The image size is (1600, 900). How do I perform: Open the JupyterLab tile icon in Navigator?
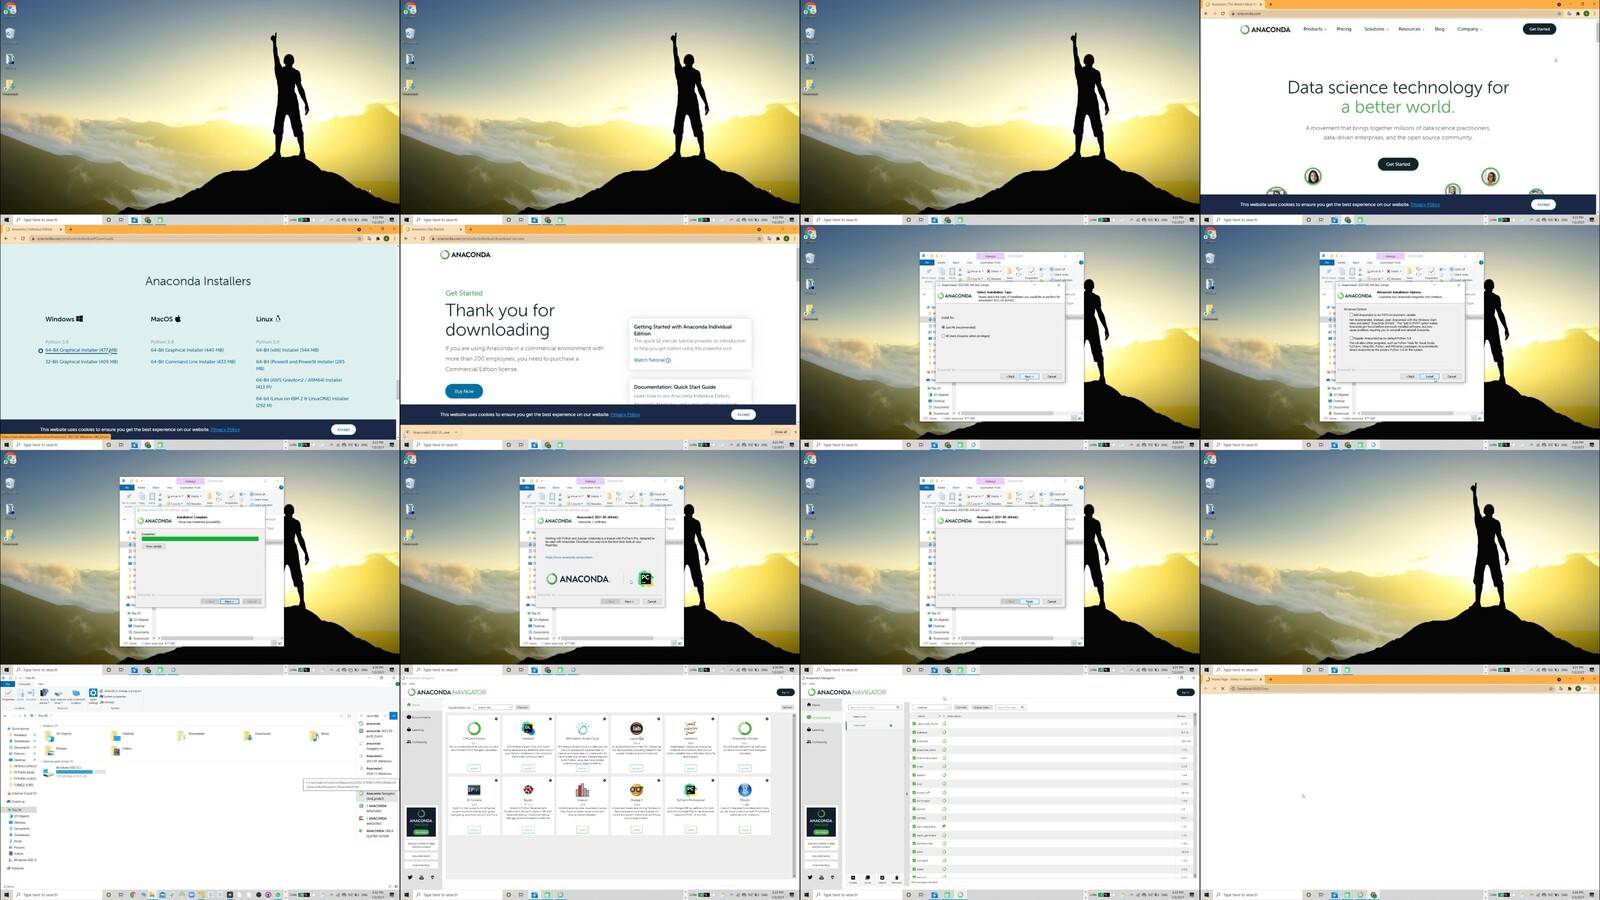coord(636,728)
